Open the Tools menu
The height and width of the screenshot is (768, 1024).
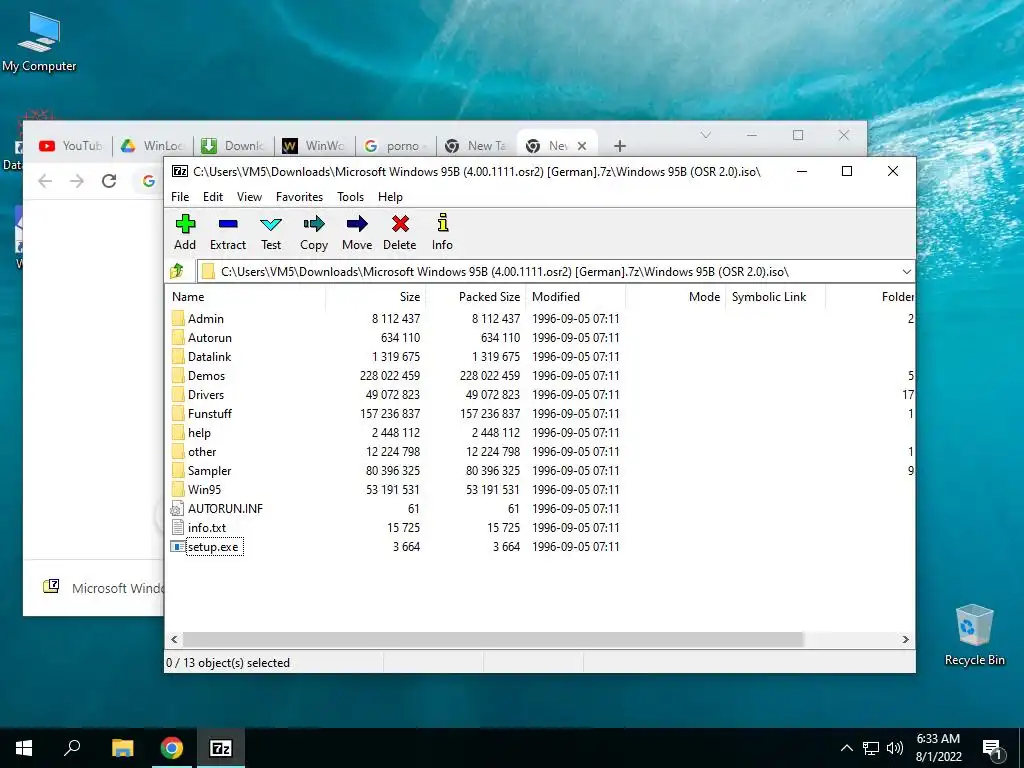pos(351,197)
